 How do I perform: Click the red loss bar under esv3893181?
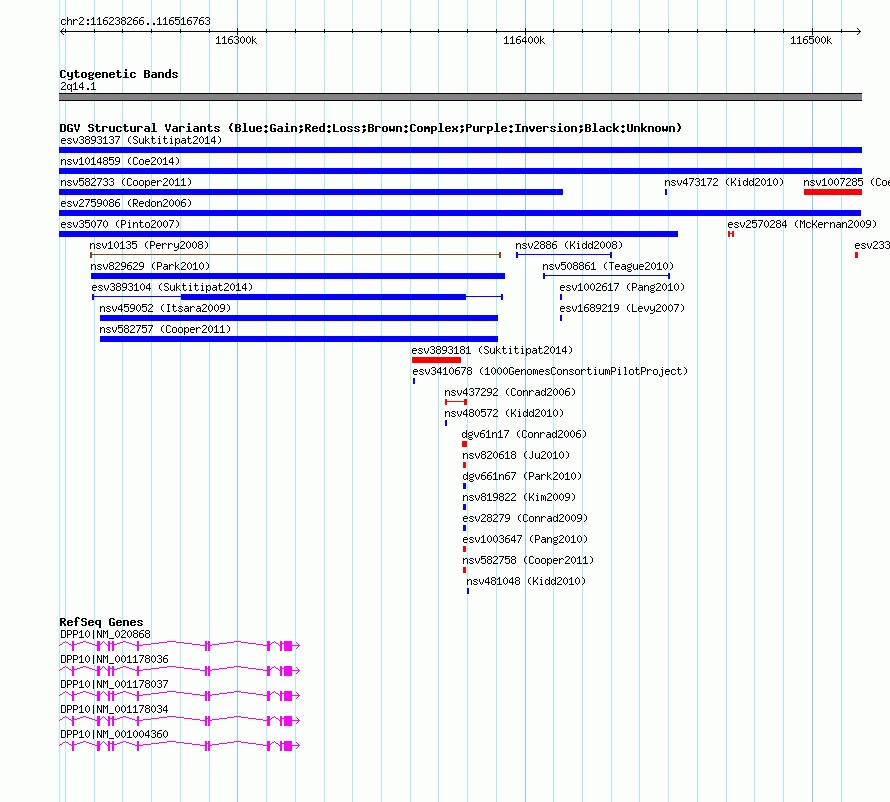point(436,360)
